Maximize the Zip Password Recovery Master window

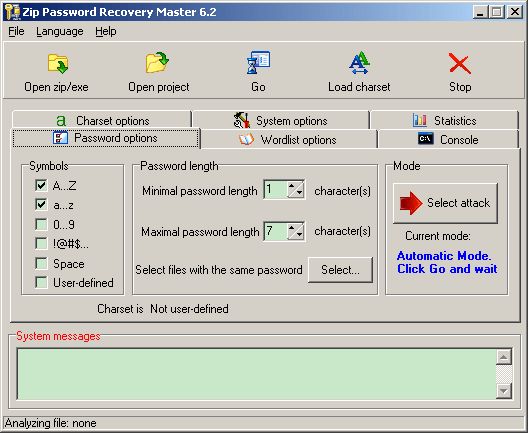497,12
